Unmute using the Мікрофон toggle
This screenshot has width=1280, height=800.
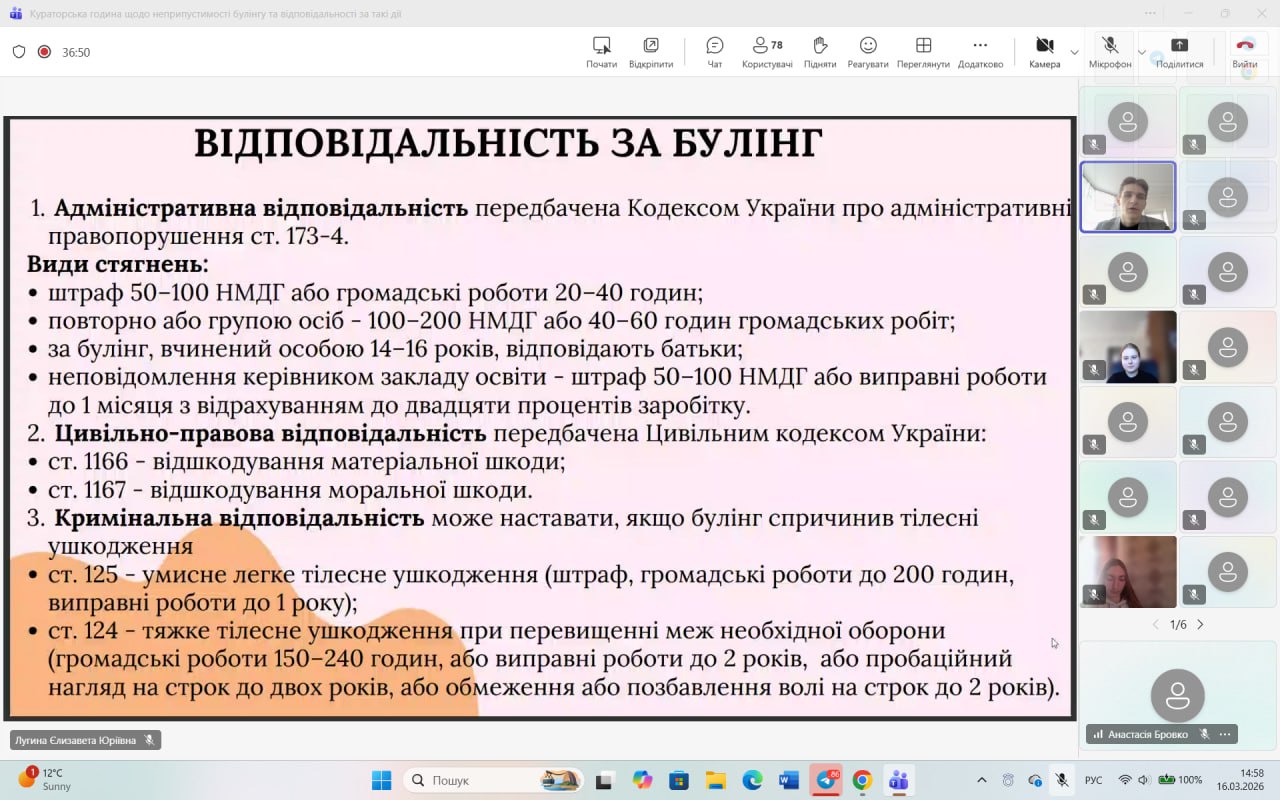pyautogui.click(x=1109, y=52)
